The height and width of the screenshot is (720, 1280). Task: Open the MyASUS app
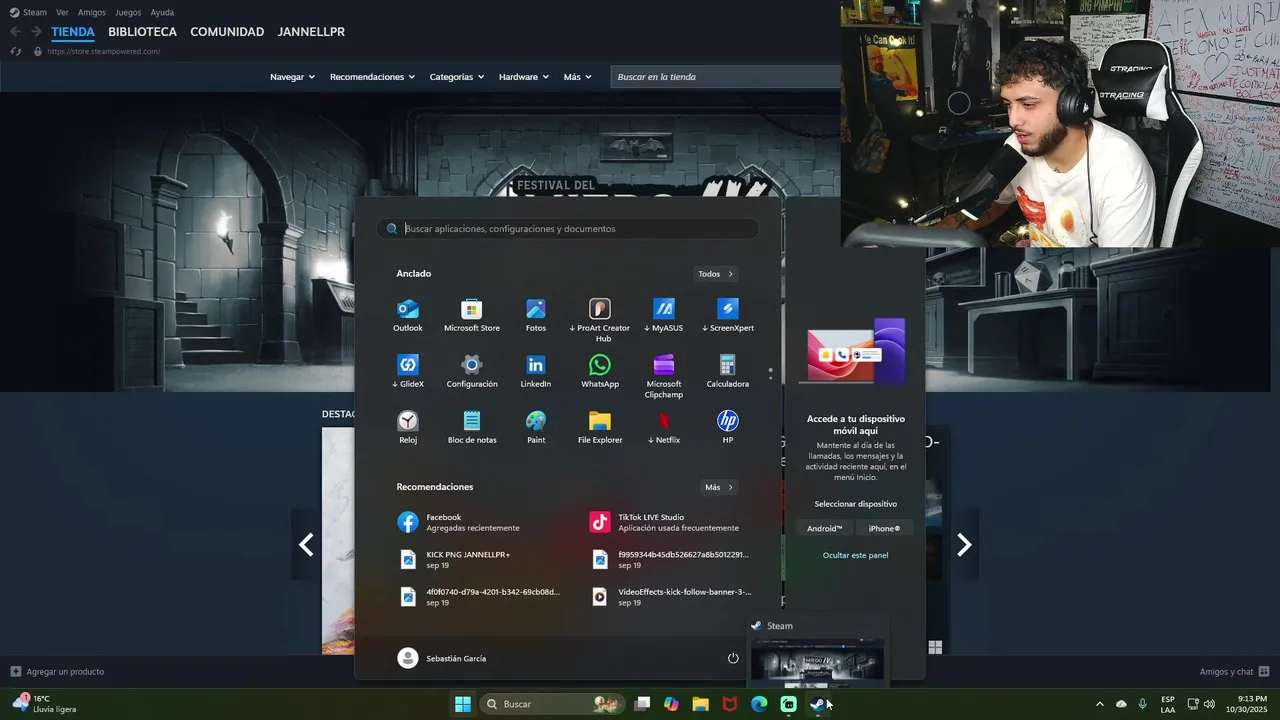[664, 315]
